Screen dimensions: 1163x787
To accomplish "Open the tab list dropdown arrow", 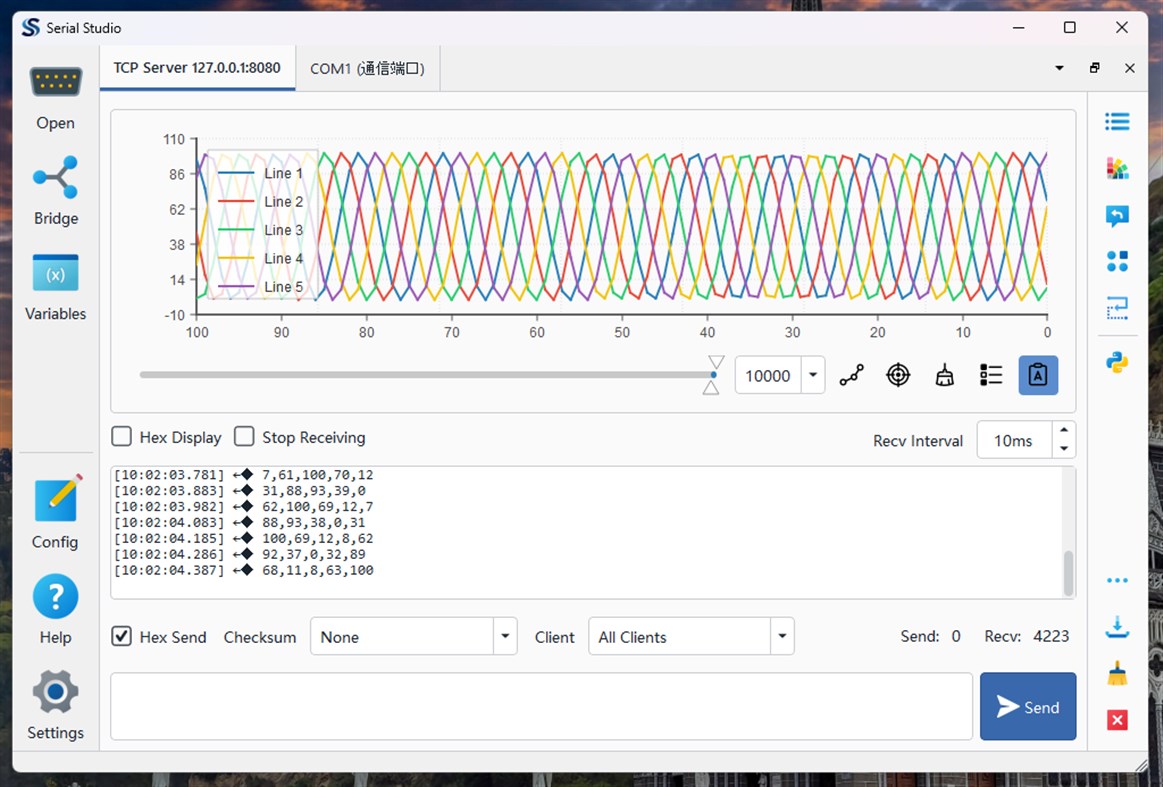I will click(1059, 68).
